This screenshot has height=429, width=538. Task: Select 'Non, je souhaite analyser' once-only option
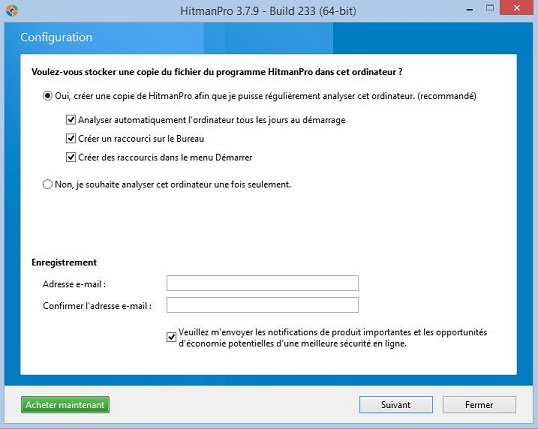(47, 184)
